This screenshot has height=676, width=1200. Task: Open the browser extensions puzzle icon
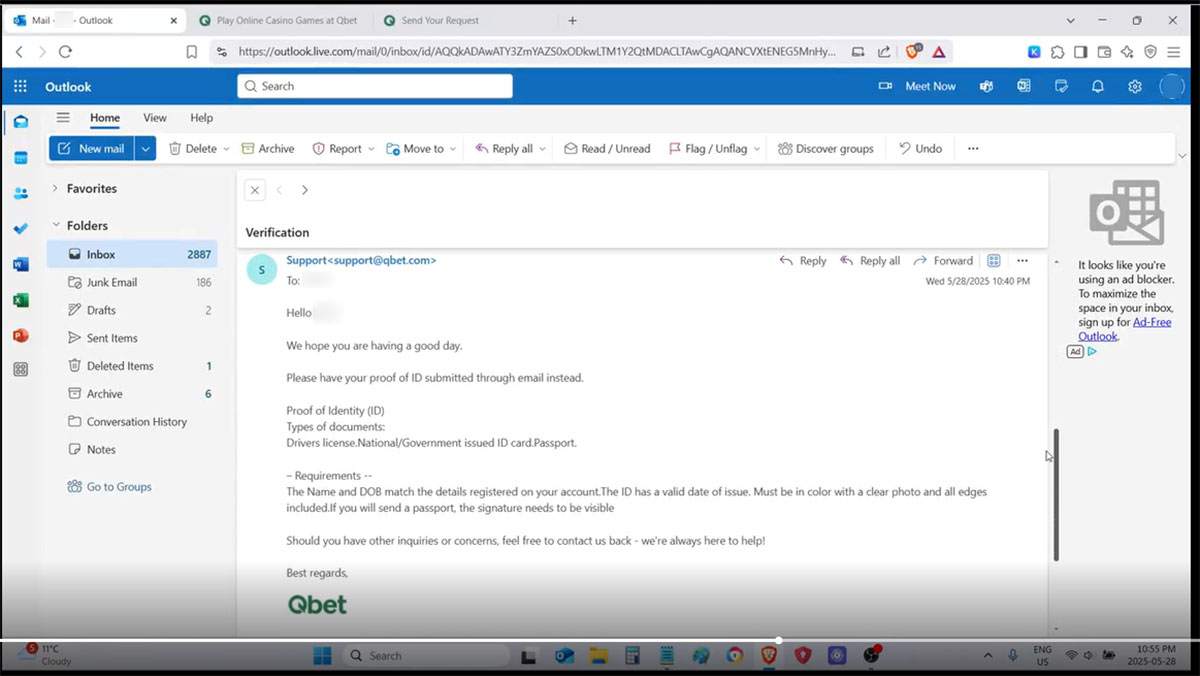point(1057,52)
